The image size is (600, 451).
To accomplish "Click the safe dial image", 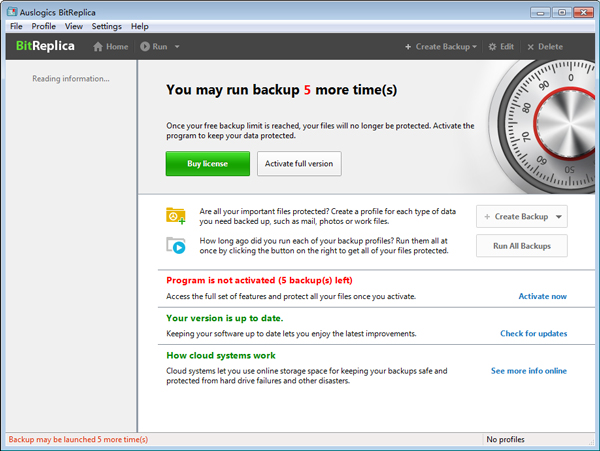I will 543,126.
